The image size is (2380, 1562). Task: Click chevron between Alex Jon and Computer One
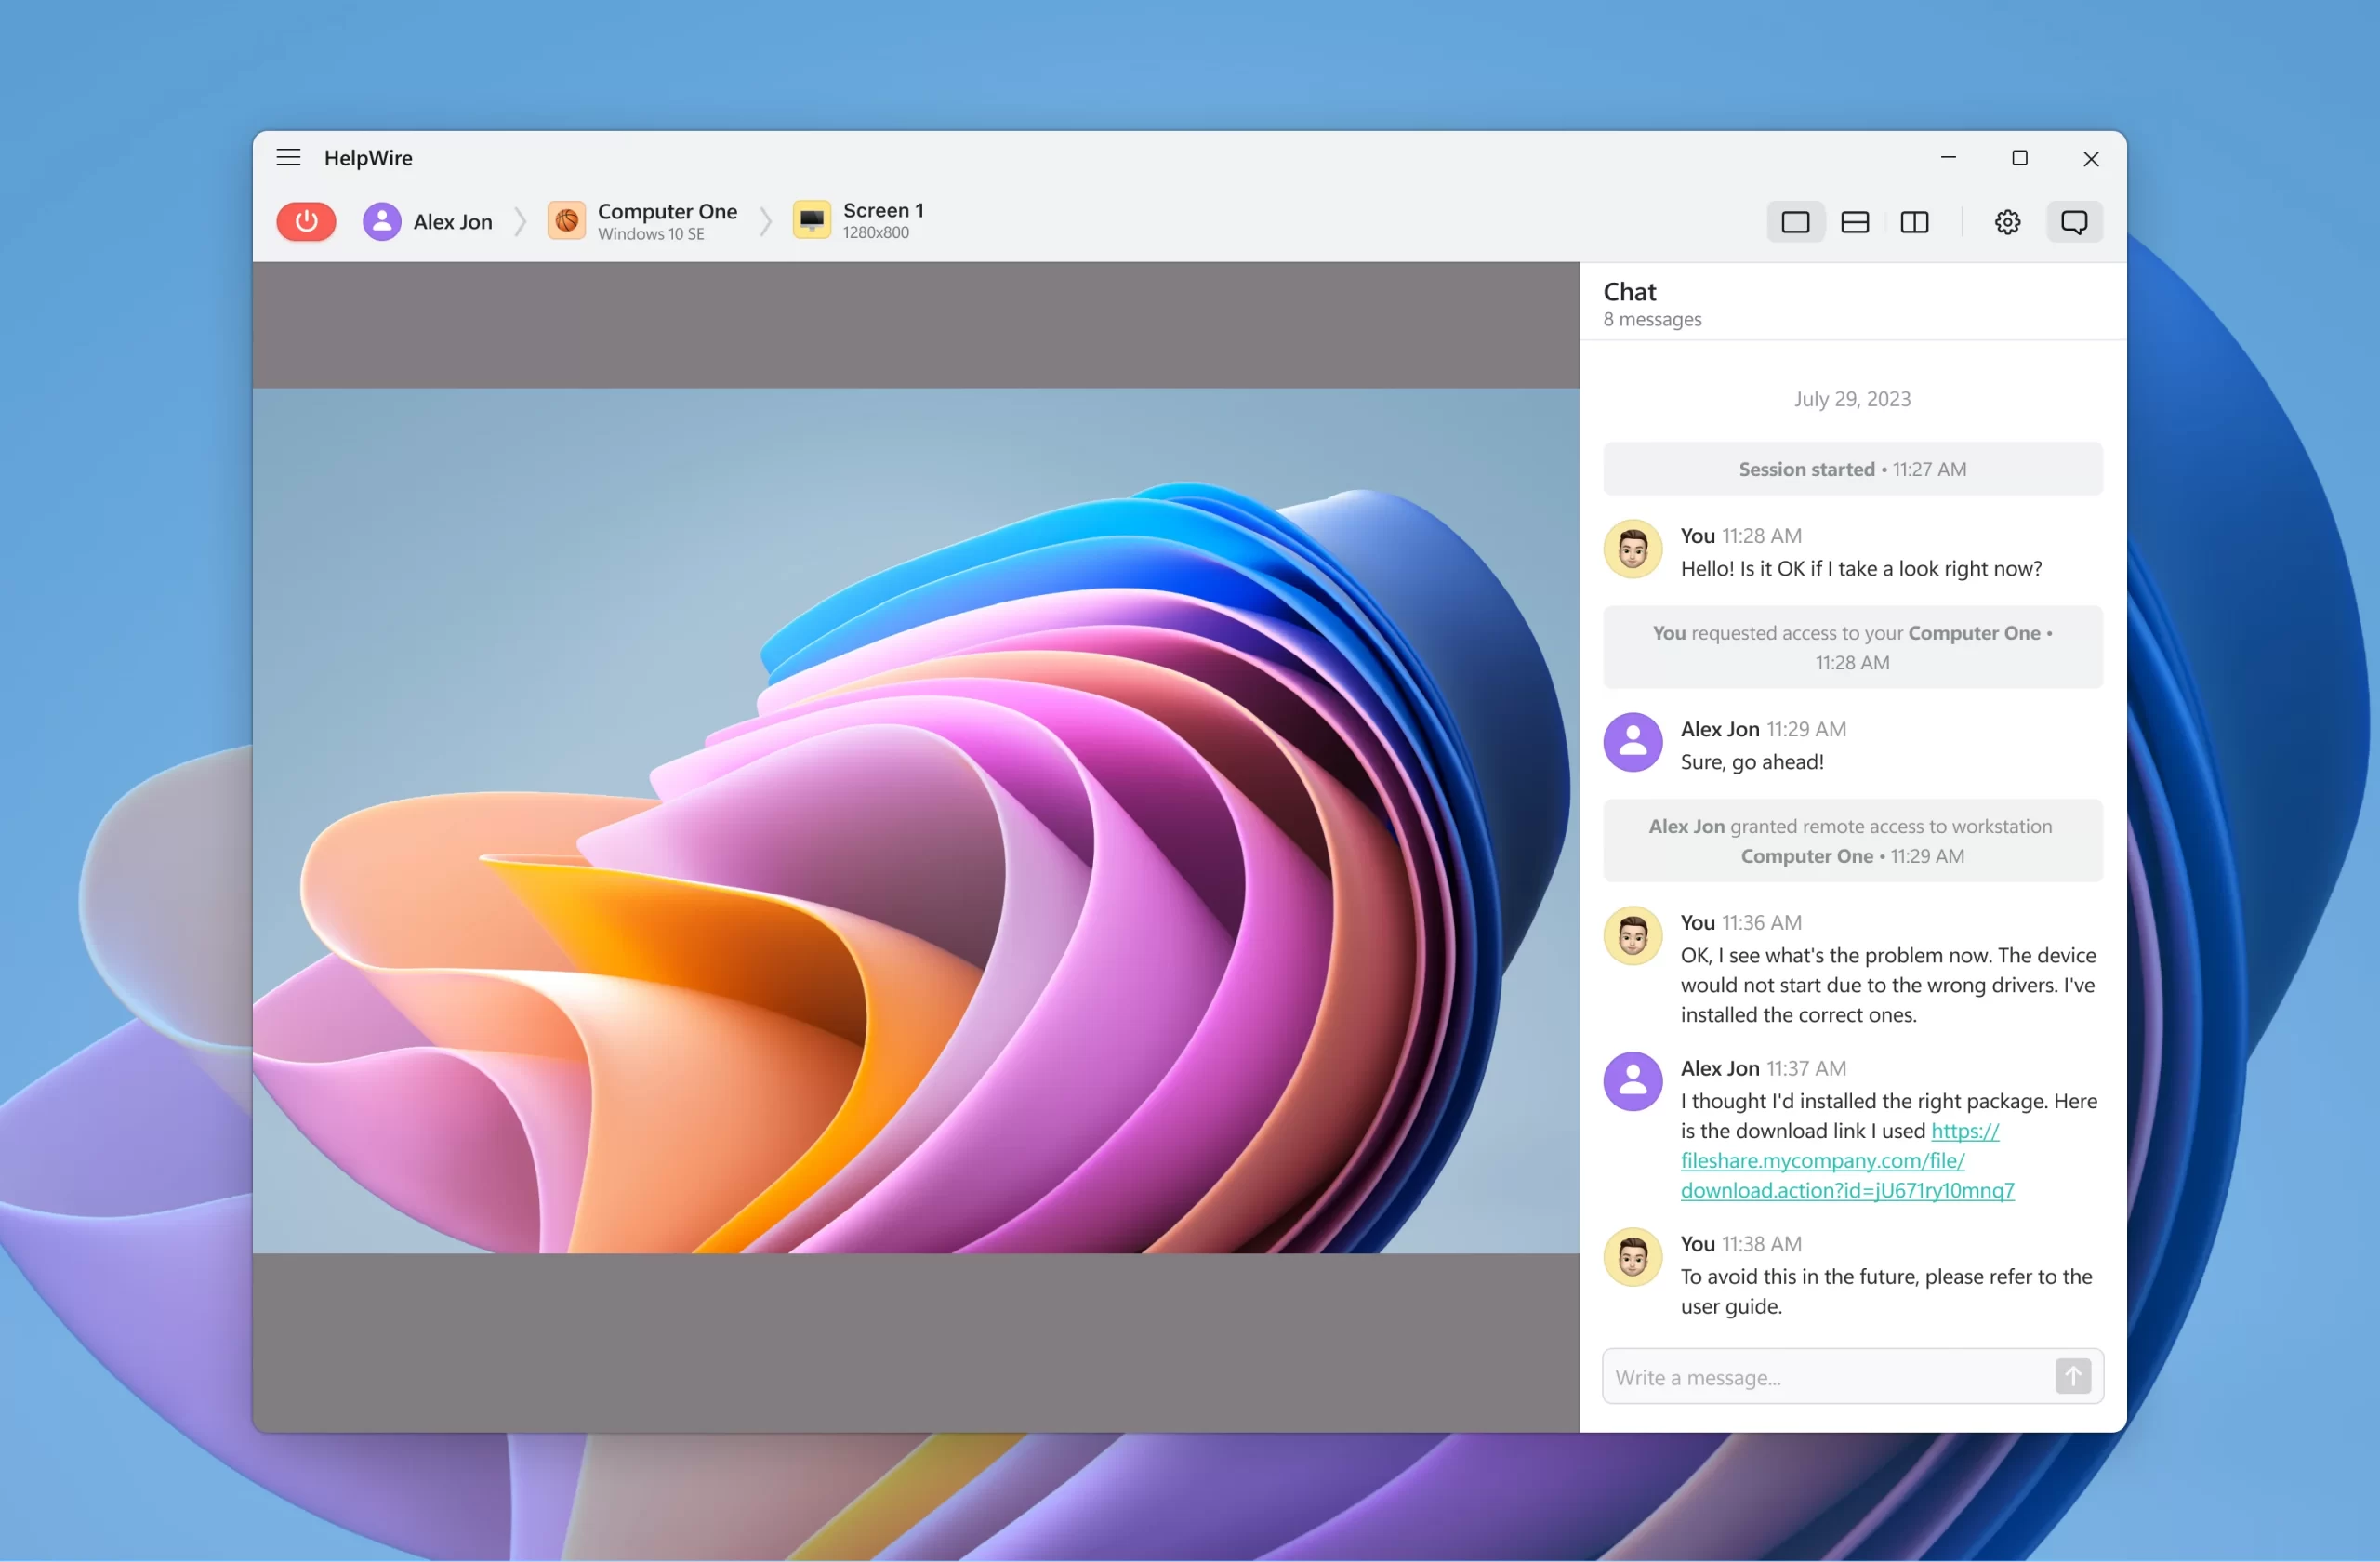pos(520,221)
